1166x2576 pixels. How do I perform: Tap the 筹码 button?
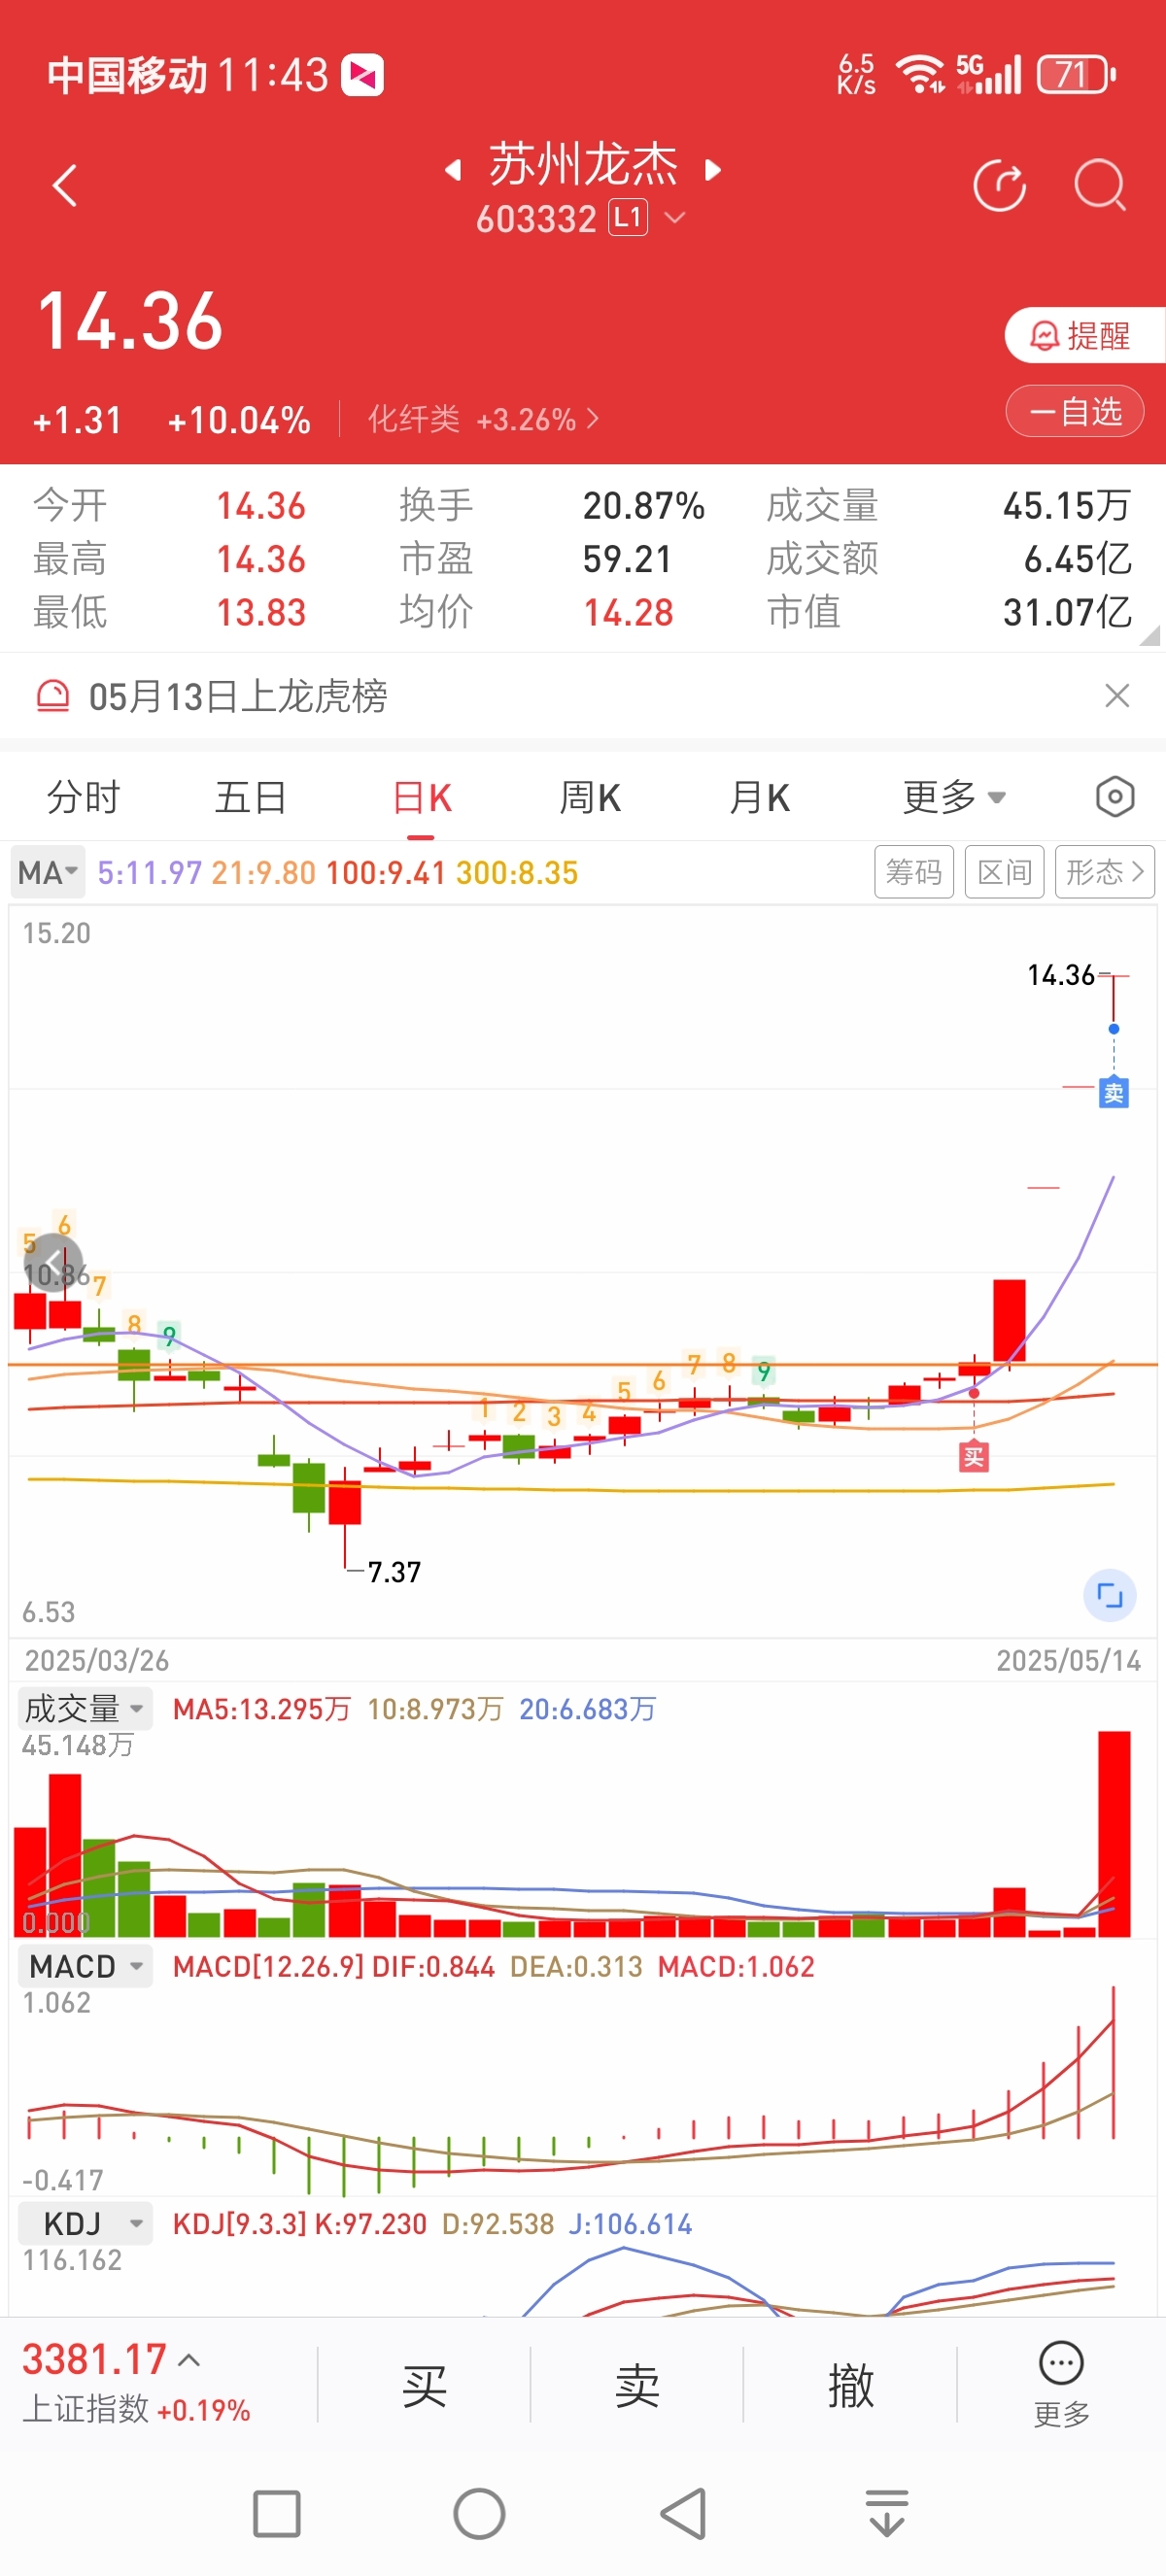click(x=914, y=873)
